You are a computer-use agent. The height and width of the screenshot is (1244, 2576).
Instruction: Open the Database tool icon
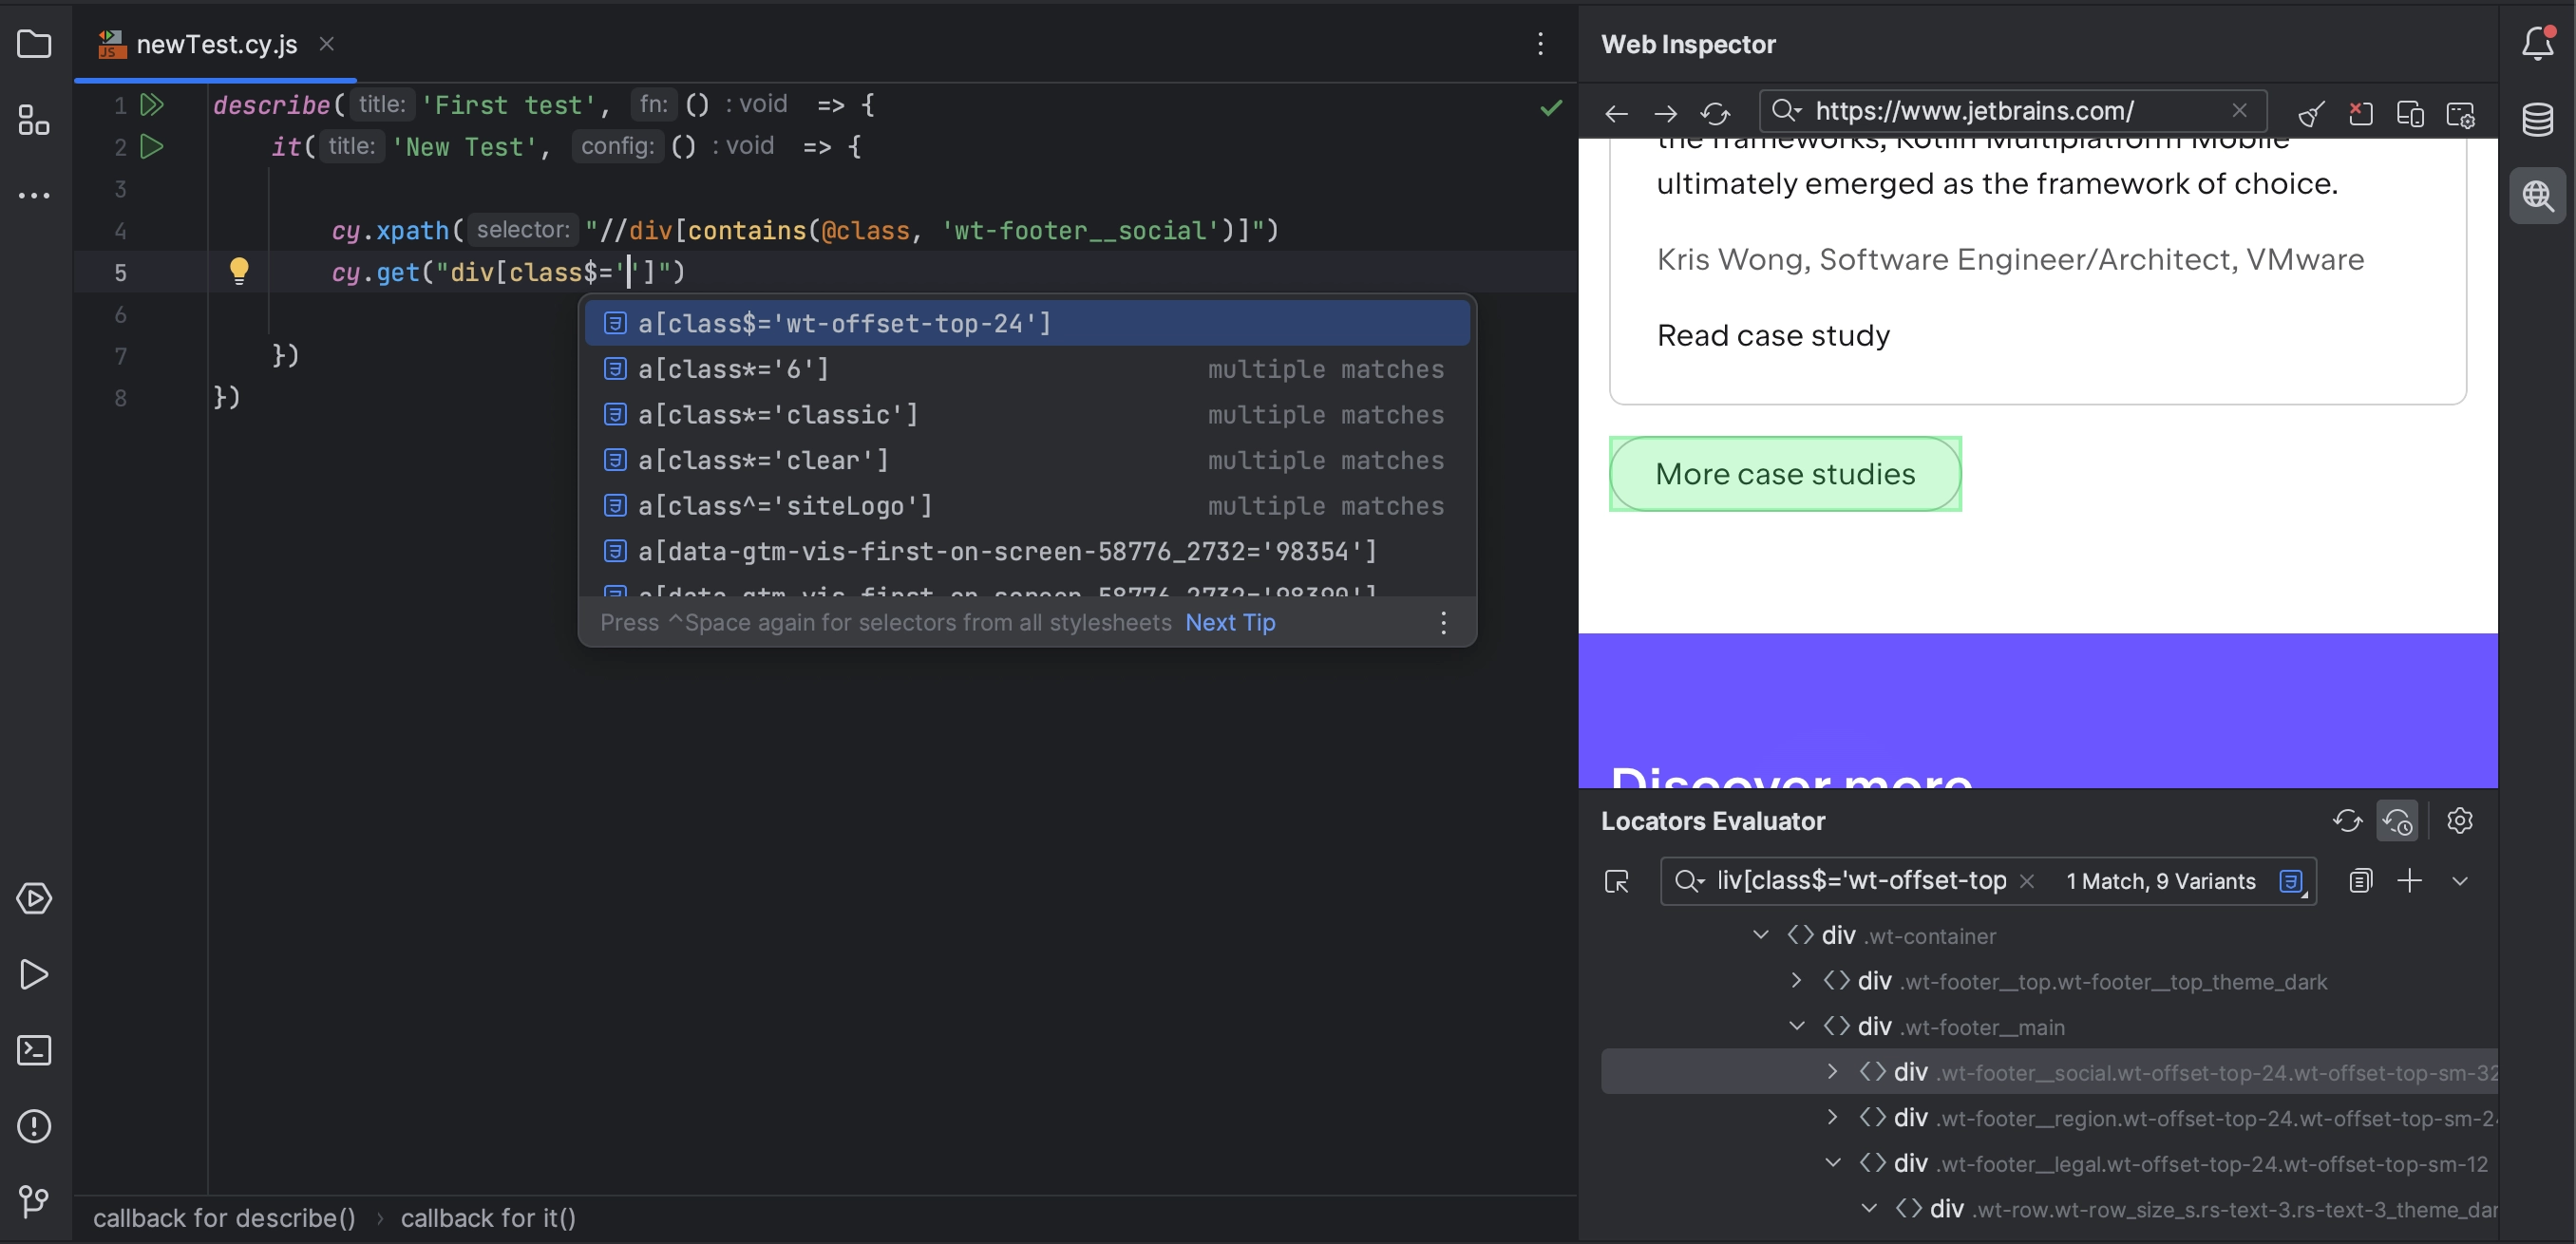coord(2538,120)
